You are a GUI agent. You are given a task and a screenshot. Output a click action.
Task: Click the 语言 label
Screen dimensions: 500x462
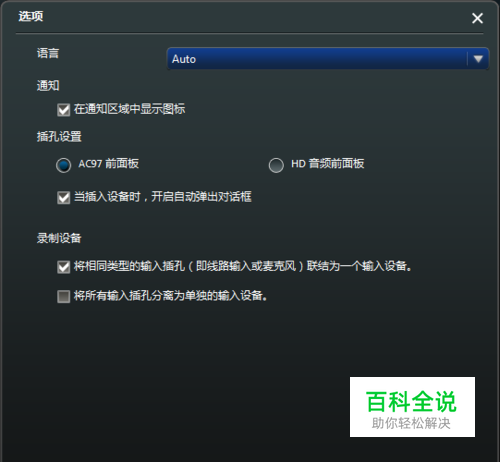click(x=48, y=53)
